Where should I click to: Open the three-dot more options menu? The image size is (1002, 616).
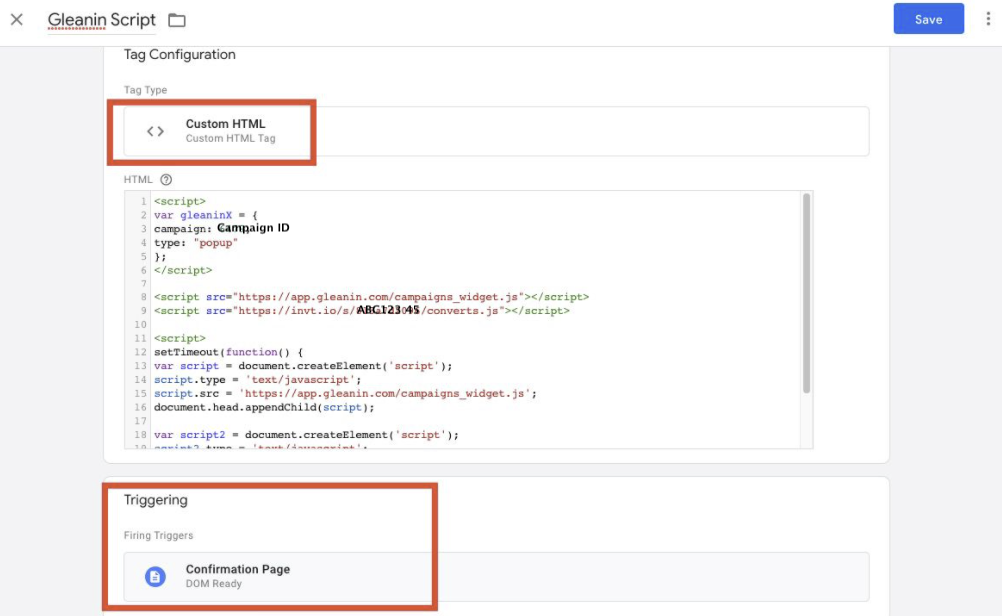(x=988, y=19)
